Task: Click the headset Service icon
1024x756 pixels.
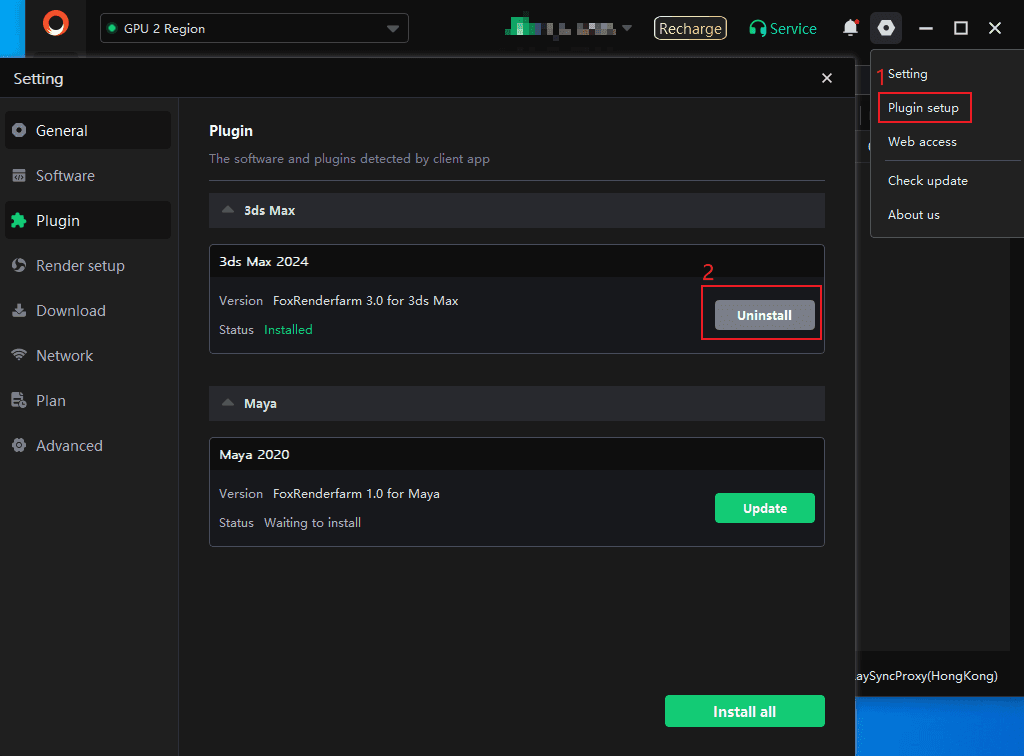Action: (x=758, y=29)
